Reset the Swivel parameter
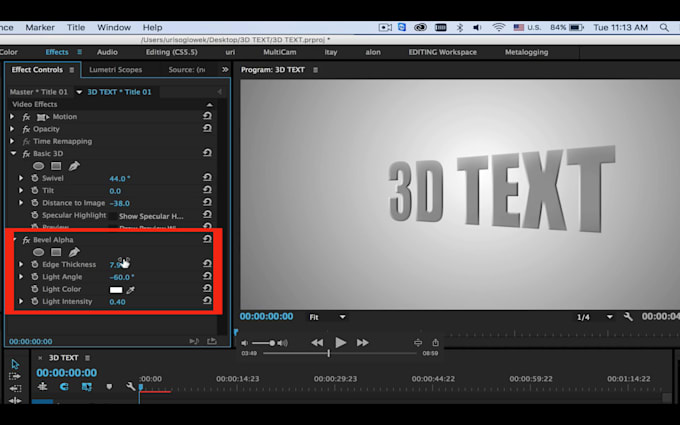 [x=207, y=178]
